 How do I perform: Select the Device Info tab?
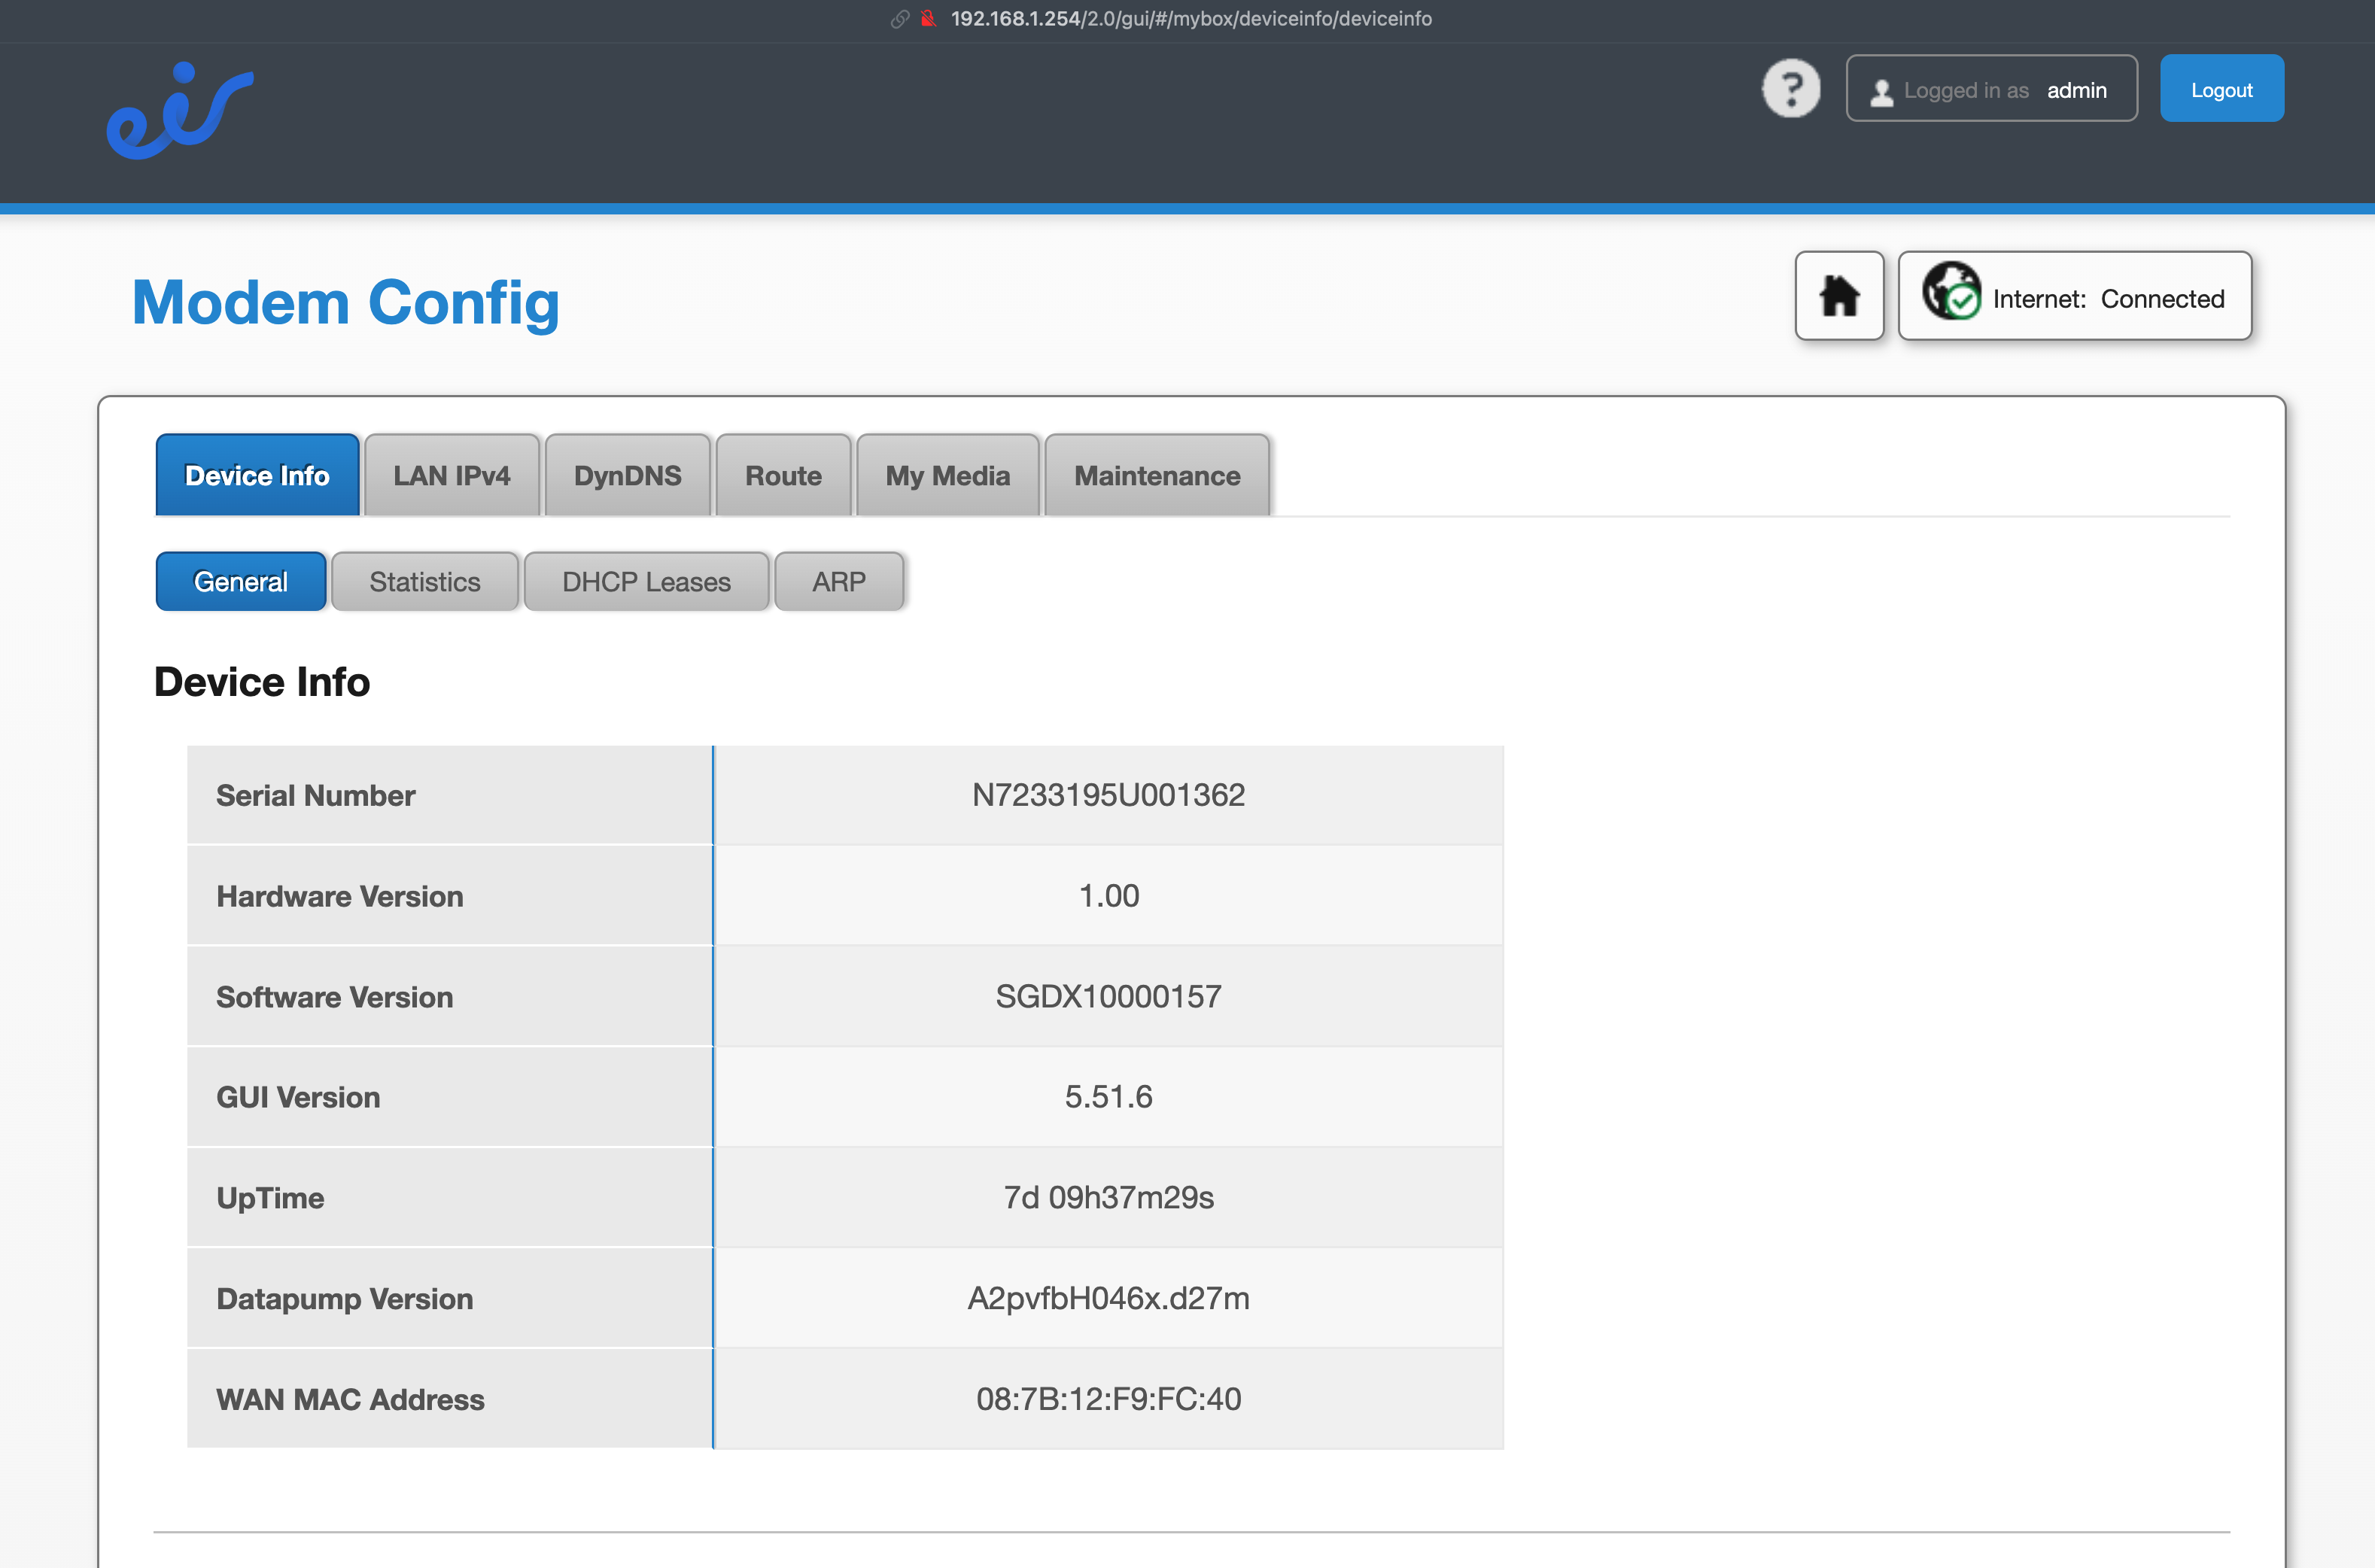coord(257,475)
